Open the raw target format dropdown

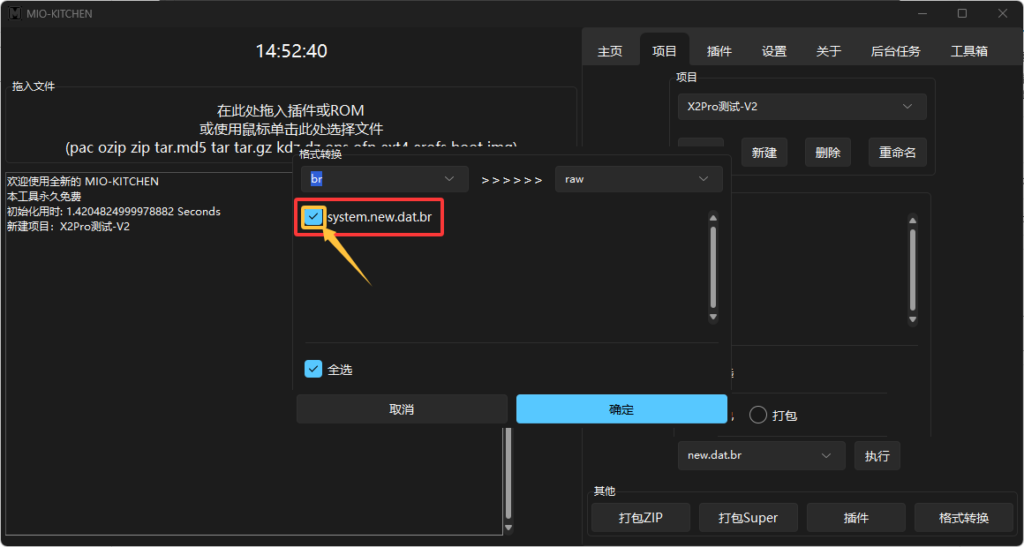click(x=639, y=179)
